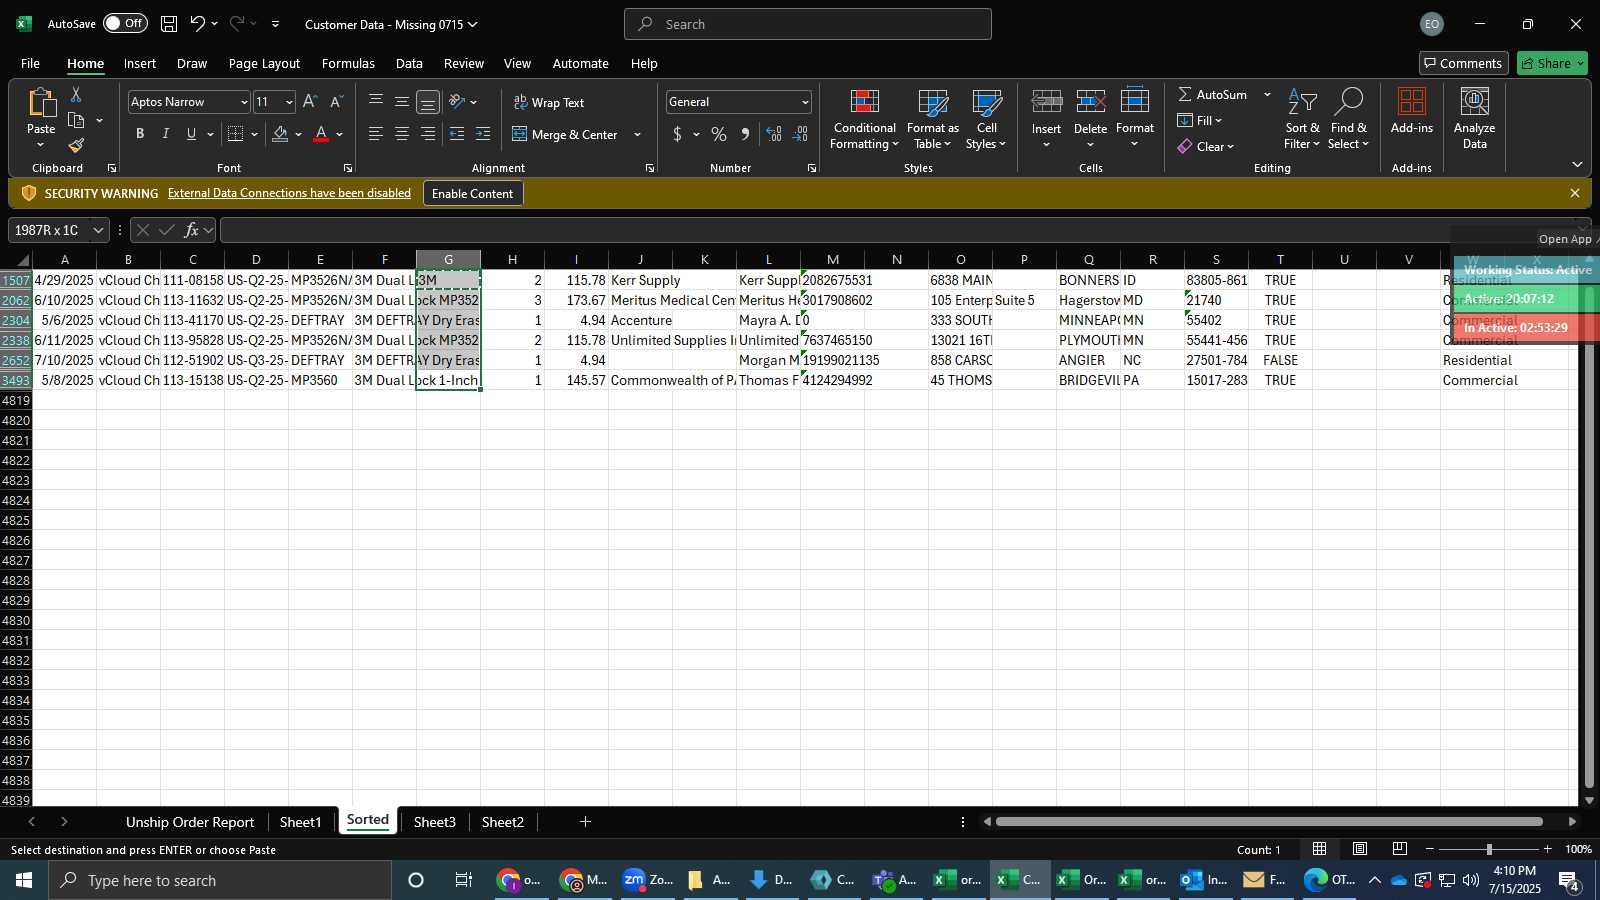Switch to Sheet3 tab
Image resolution: width=1600 pixels, height=900 pixels.
pos(434,822)
